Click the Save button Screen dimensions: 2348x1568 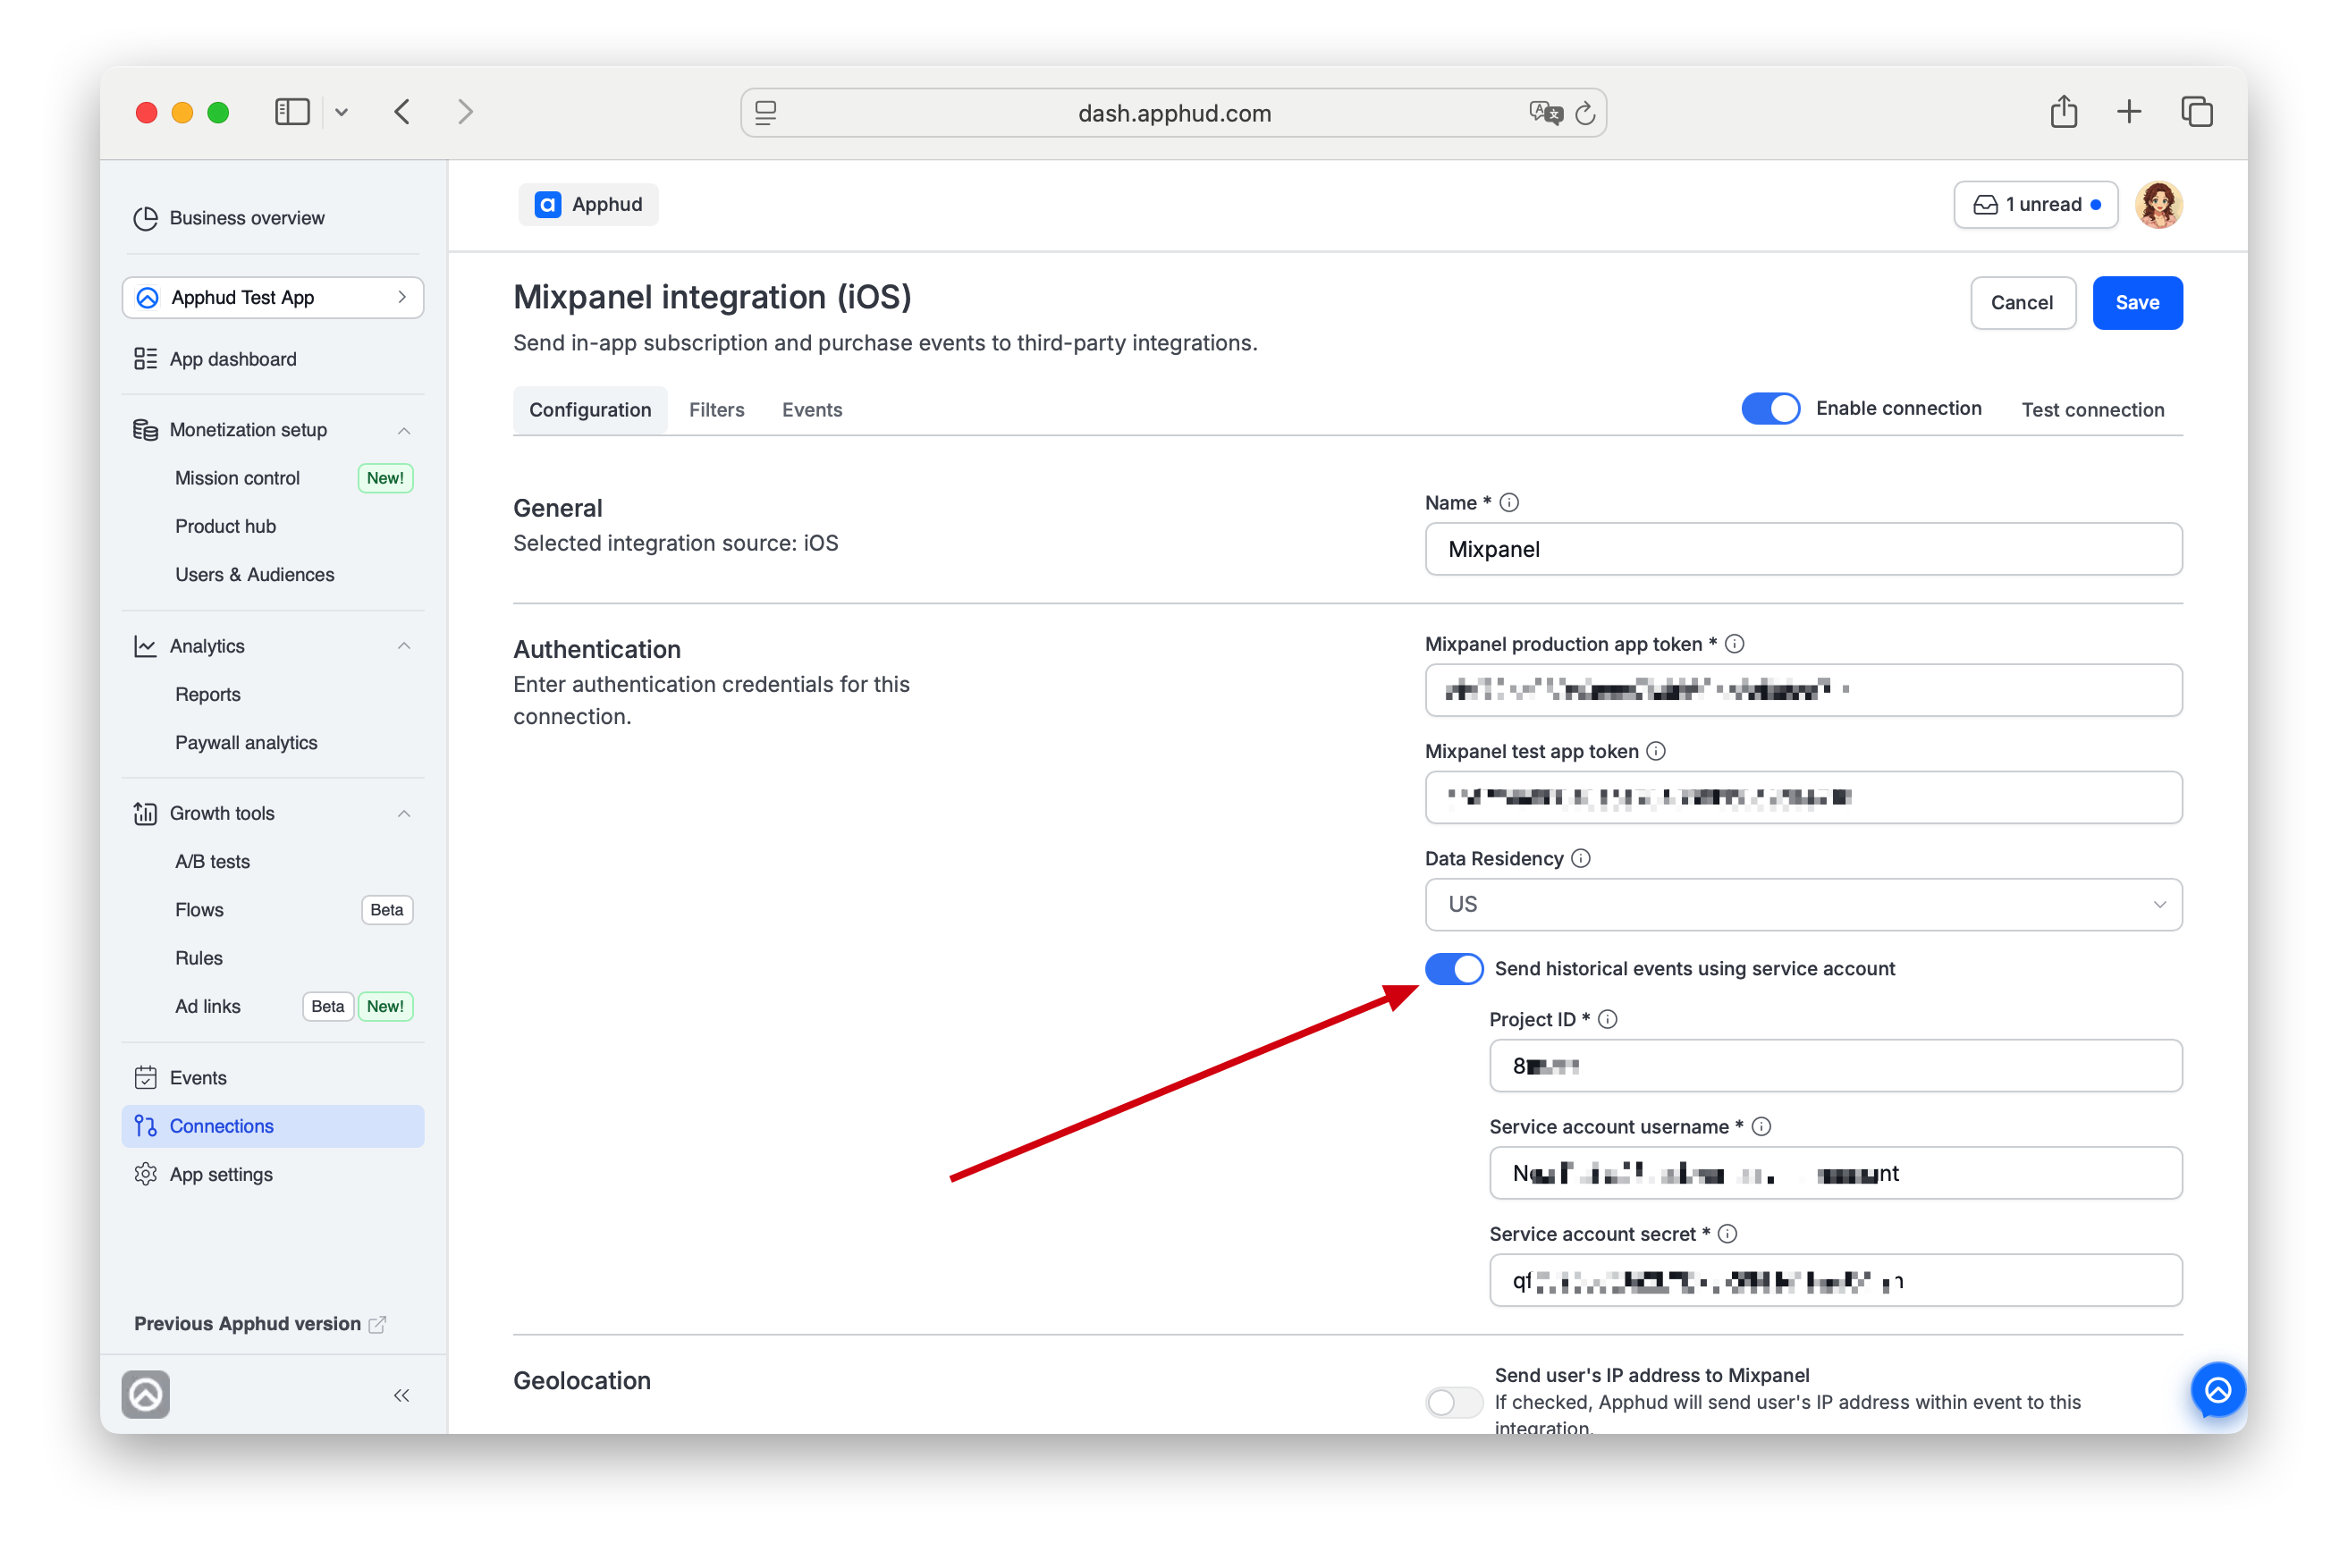(2137, 303)
